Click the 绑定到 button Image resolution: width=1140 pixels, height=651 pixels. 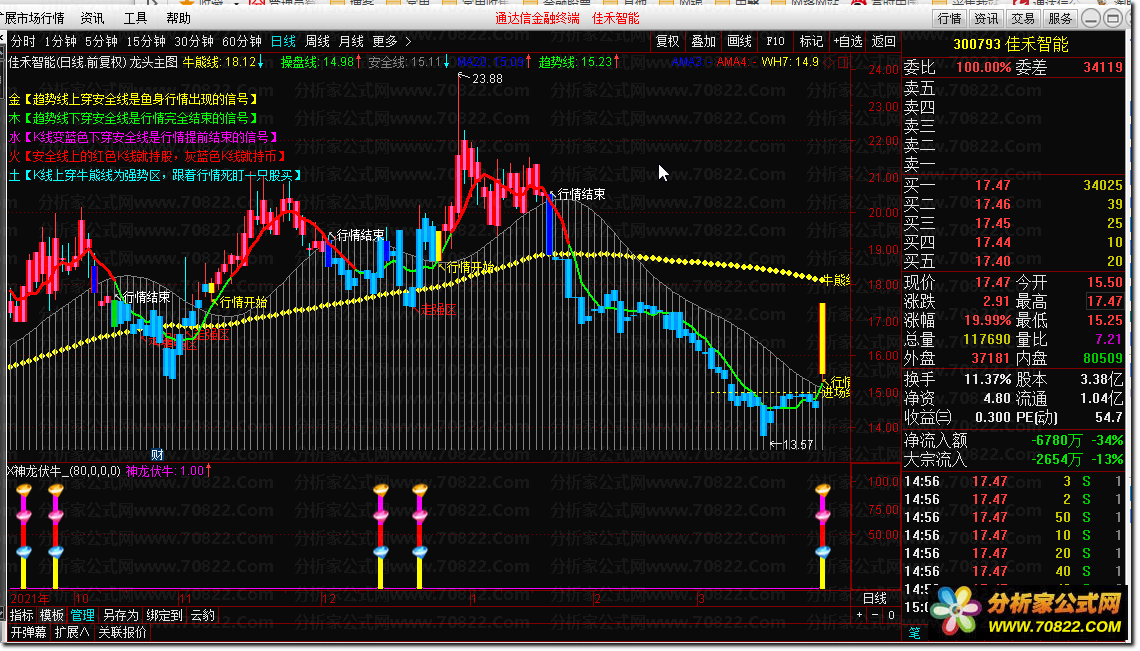click(x=164, y=615)
